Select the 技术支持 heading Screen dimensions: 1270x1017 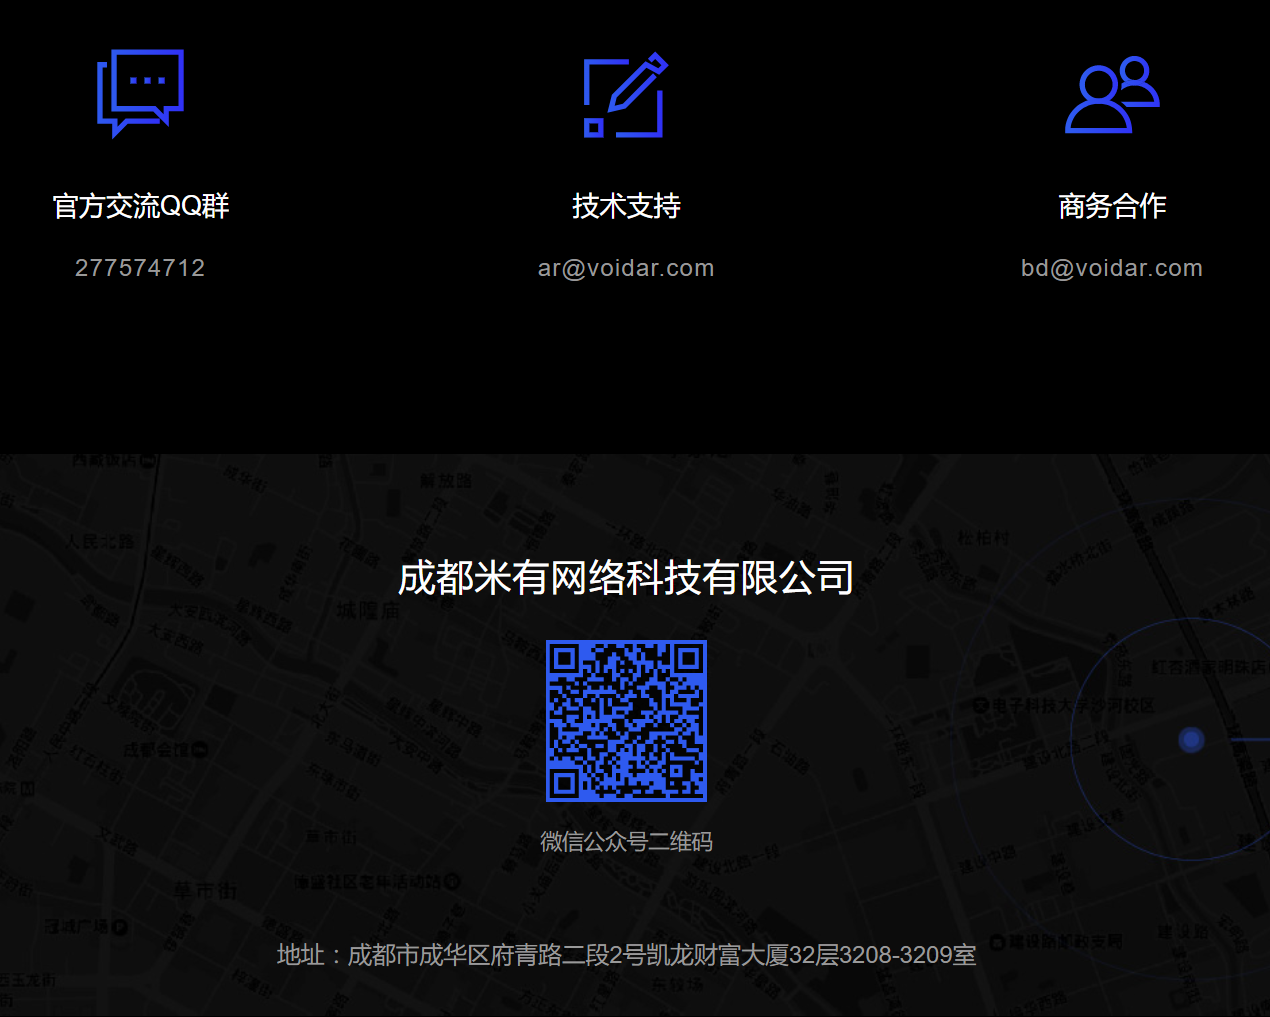pos(626,206)
